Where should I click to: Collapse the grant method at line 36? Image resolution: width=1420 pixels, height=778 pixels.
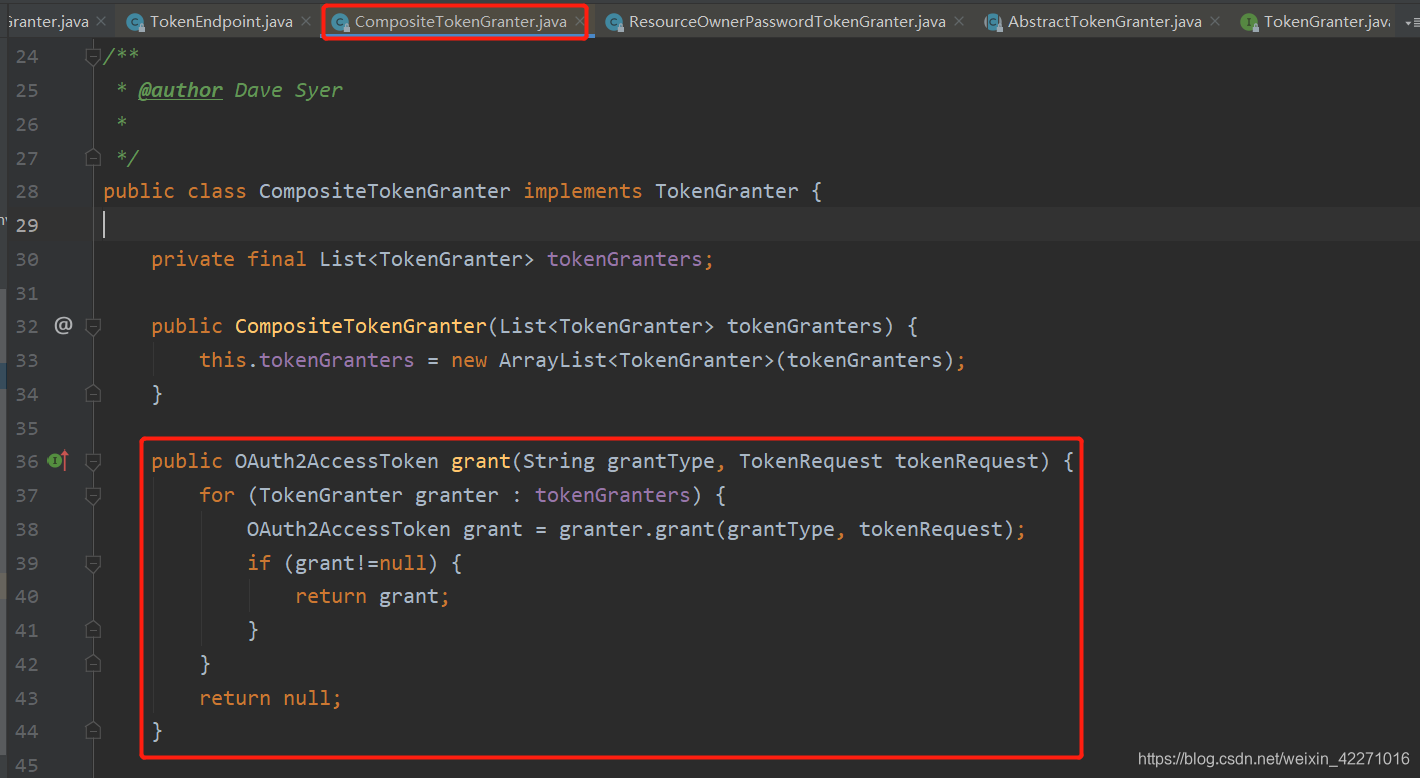click(93, 461)
